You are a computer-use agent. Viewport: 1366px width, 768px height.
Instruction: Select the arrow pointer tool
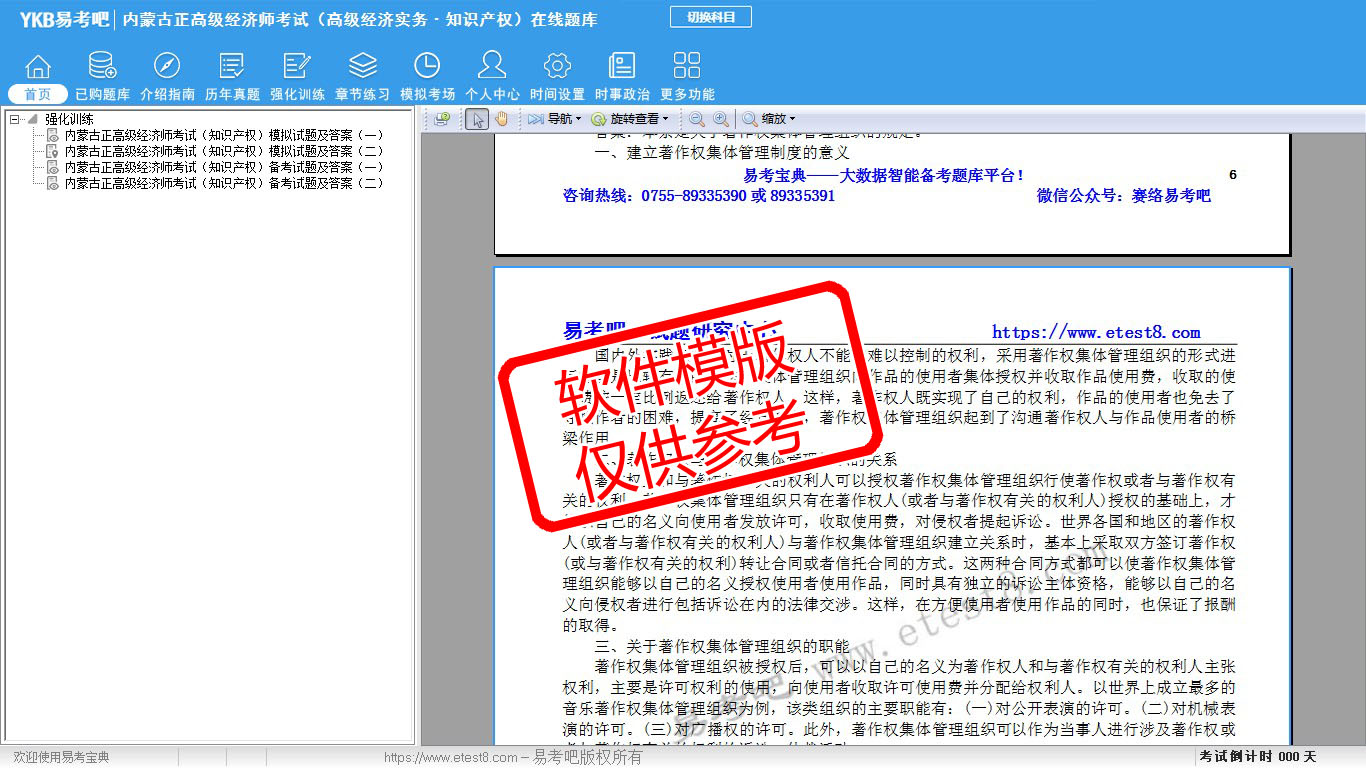coord(477,119)
